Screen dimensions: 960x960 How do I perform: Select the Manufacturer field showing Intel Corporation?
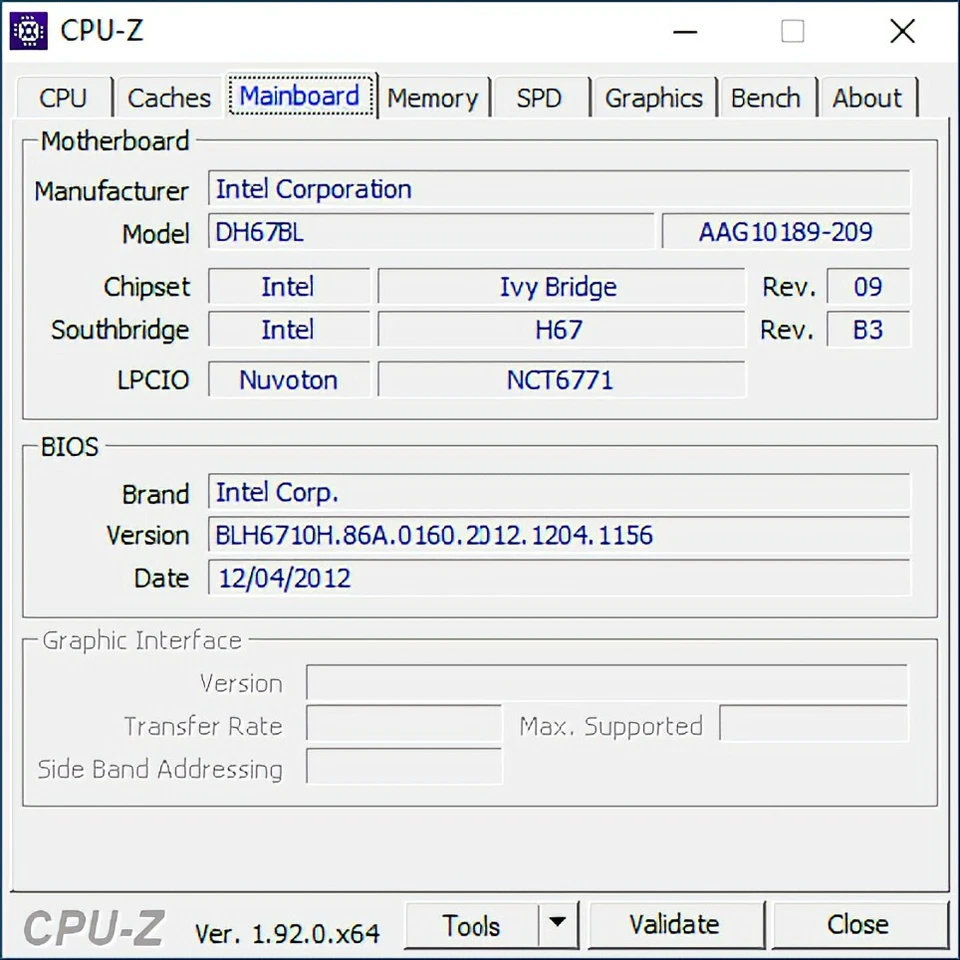pyautogui.click(x=559, y=189)
